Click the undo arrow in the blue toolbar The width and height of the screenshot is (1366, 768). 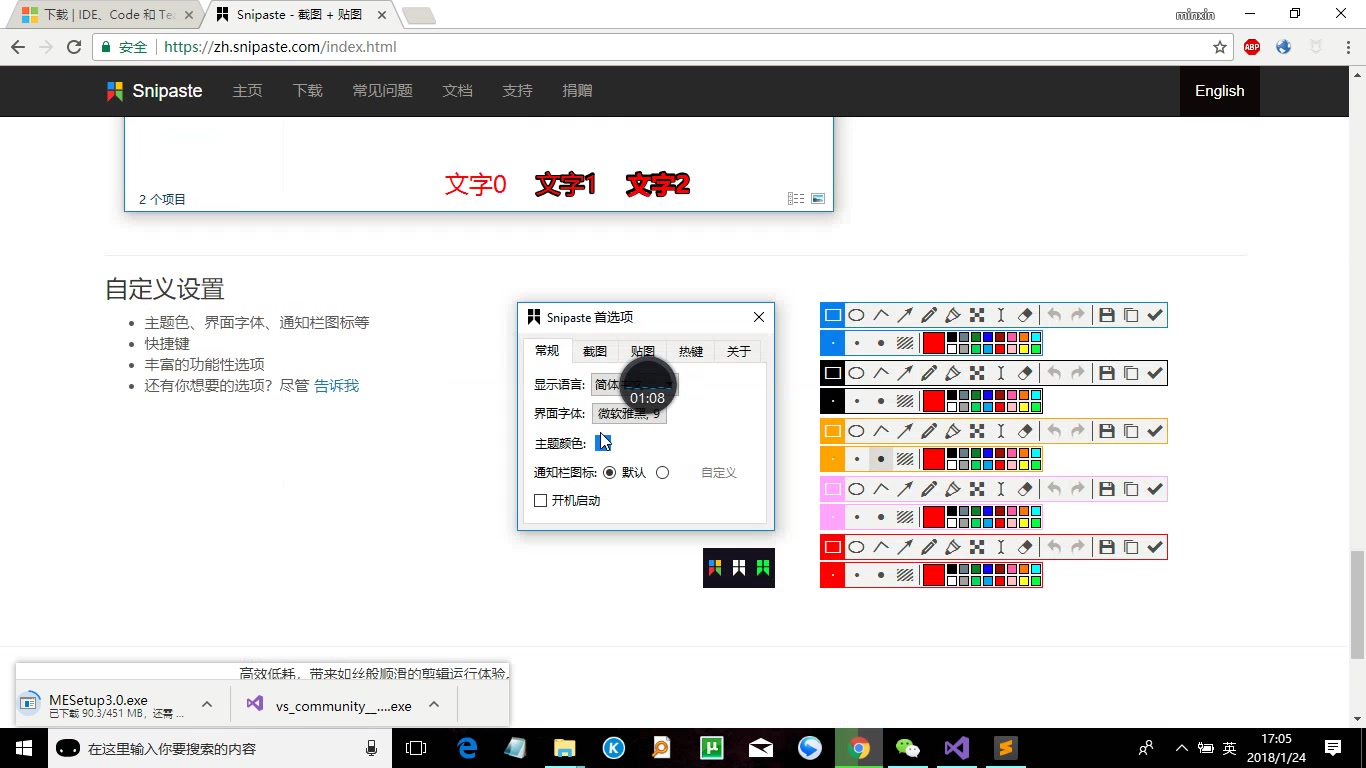point(1054,315)
